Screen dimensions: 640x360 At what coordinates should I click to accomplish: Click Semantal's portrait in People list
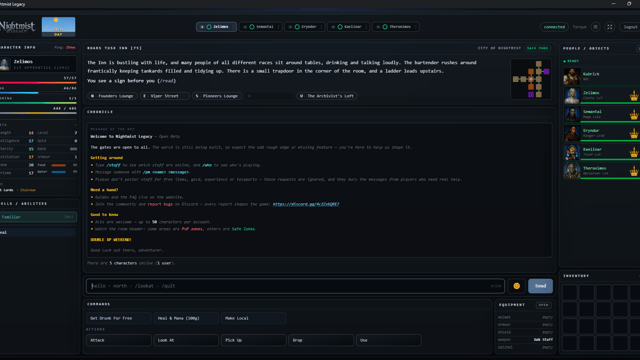[x=571, y=114]
